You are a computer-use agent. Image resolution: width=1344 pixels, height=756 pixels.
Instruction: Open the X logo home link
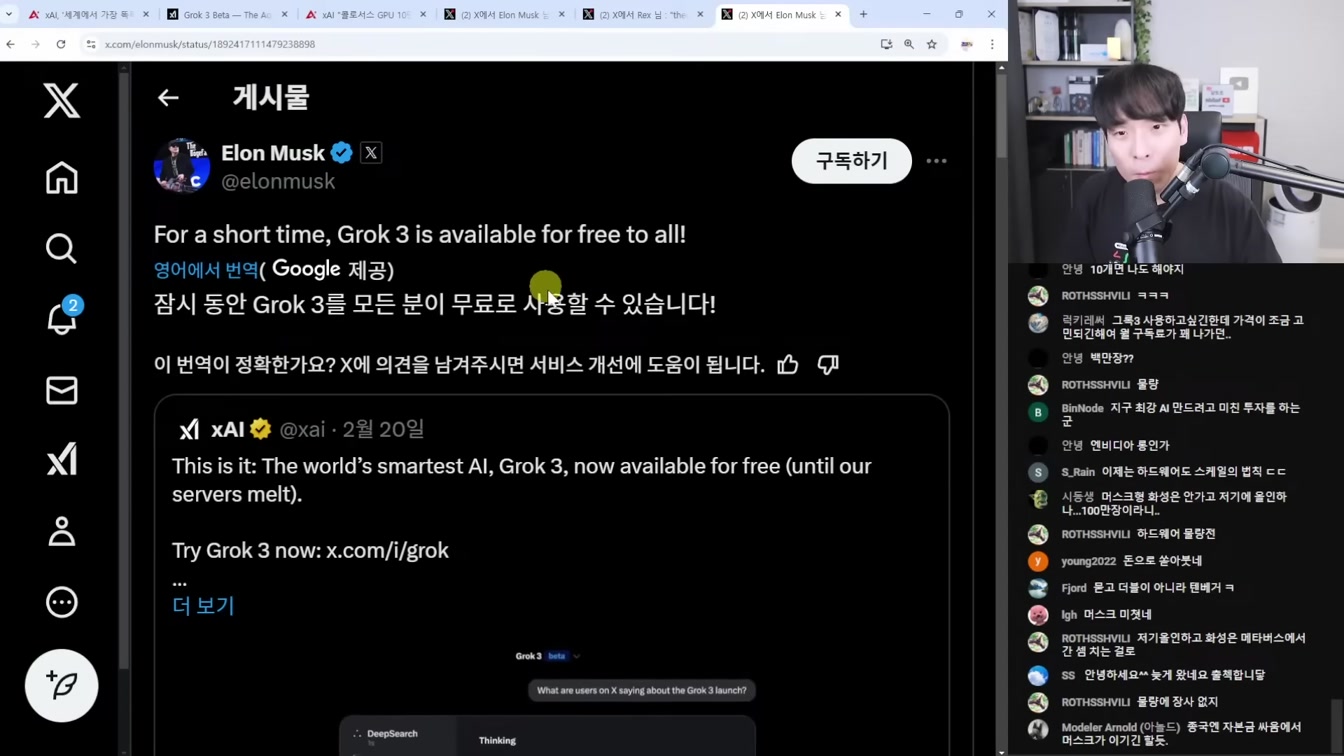(x=61, y=101)
